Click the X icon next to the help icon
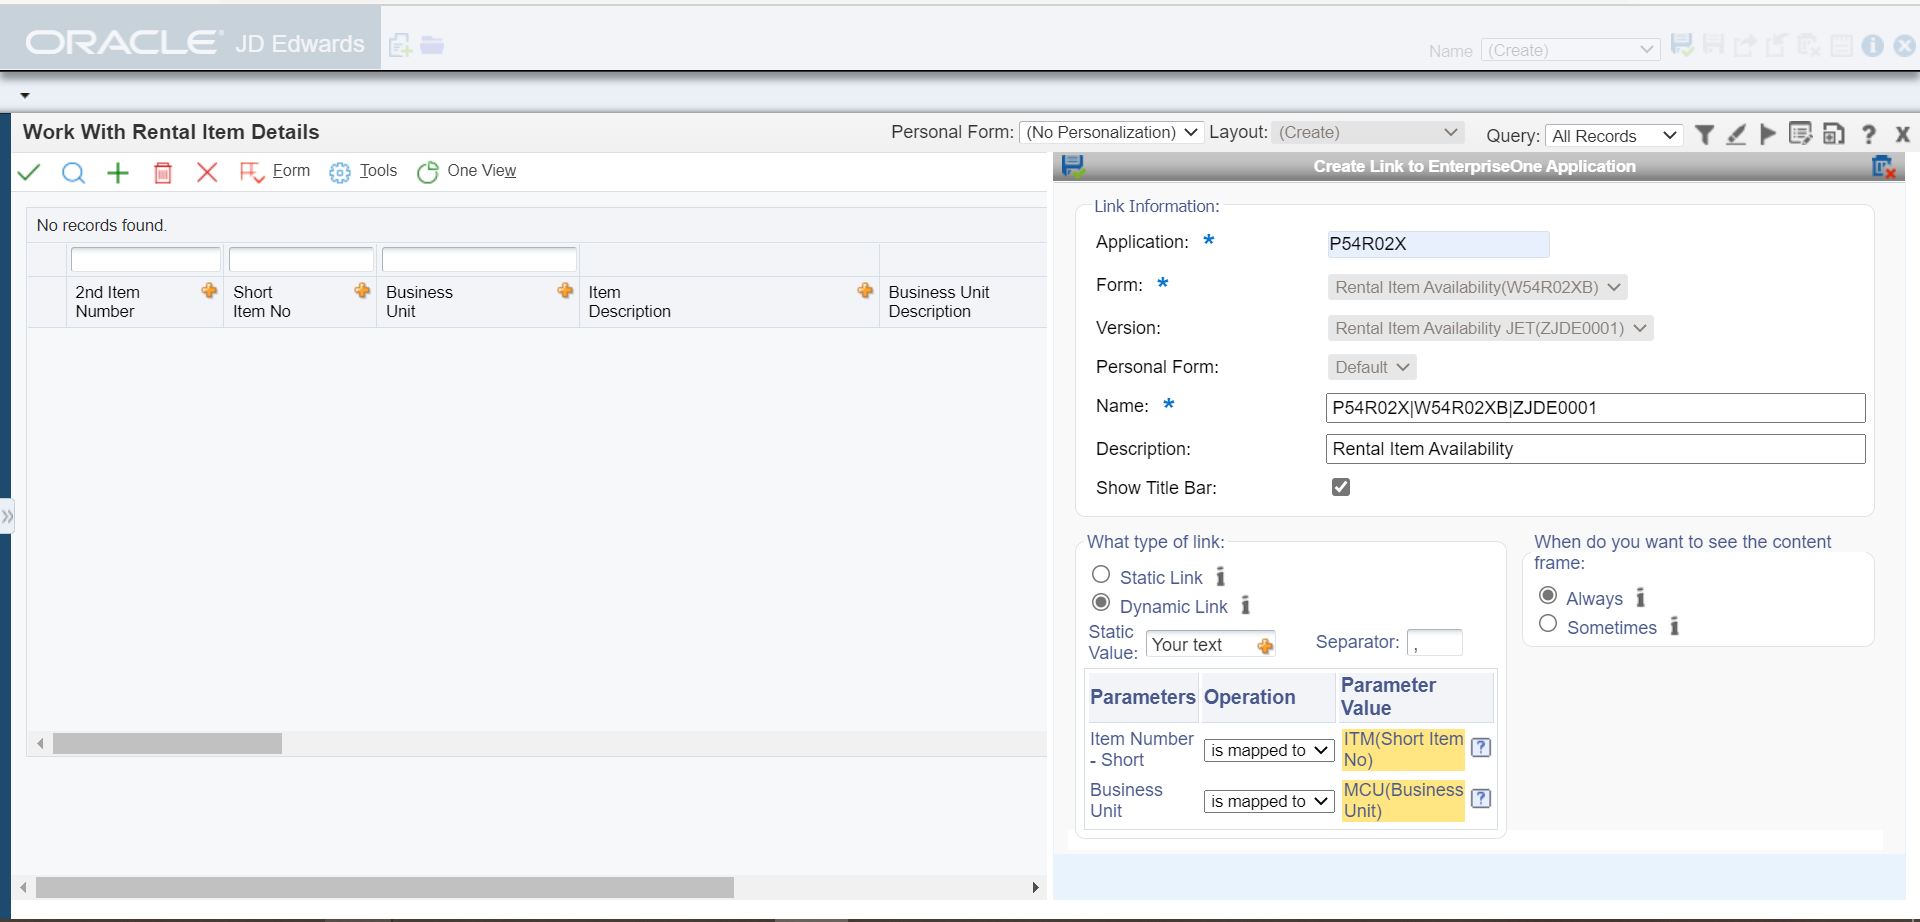This screenshot has height=922, width=1920. (1903, 134)
